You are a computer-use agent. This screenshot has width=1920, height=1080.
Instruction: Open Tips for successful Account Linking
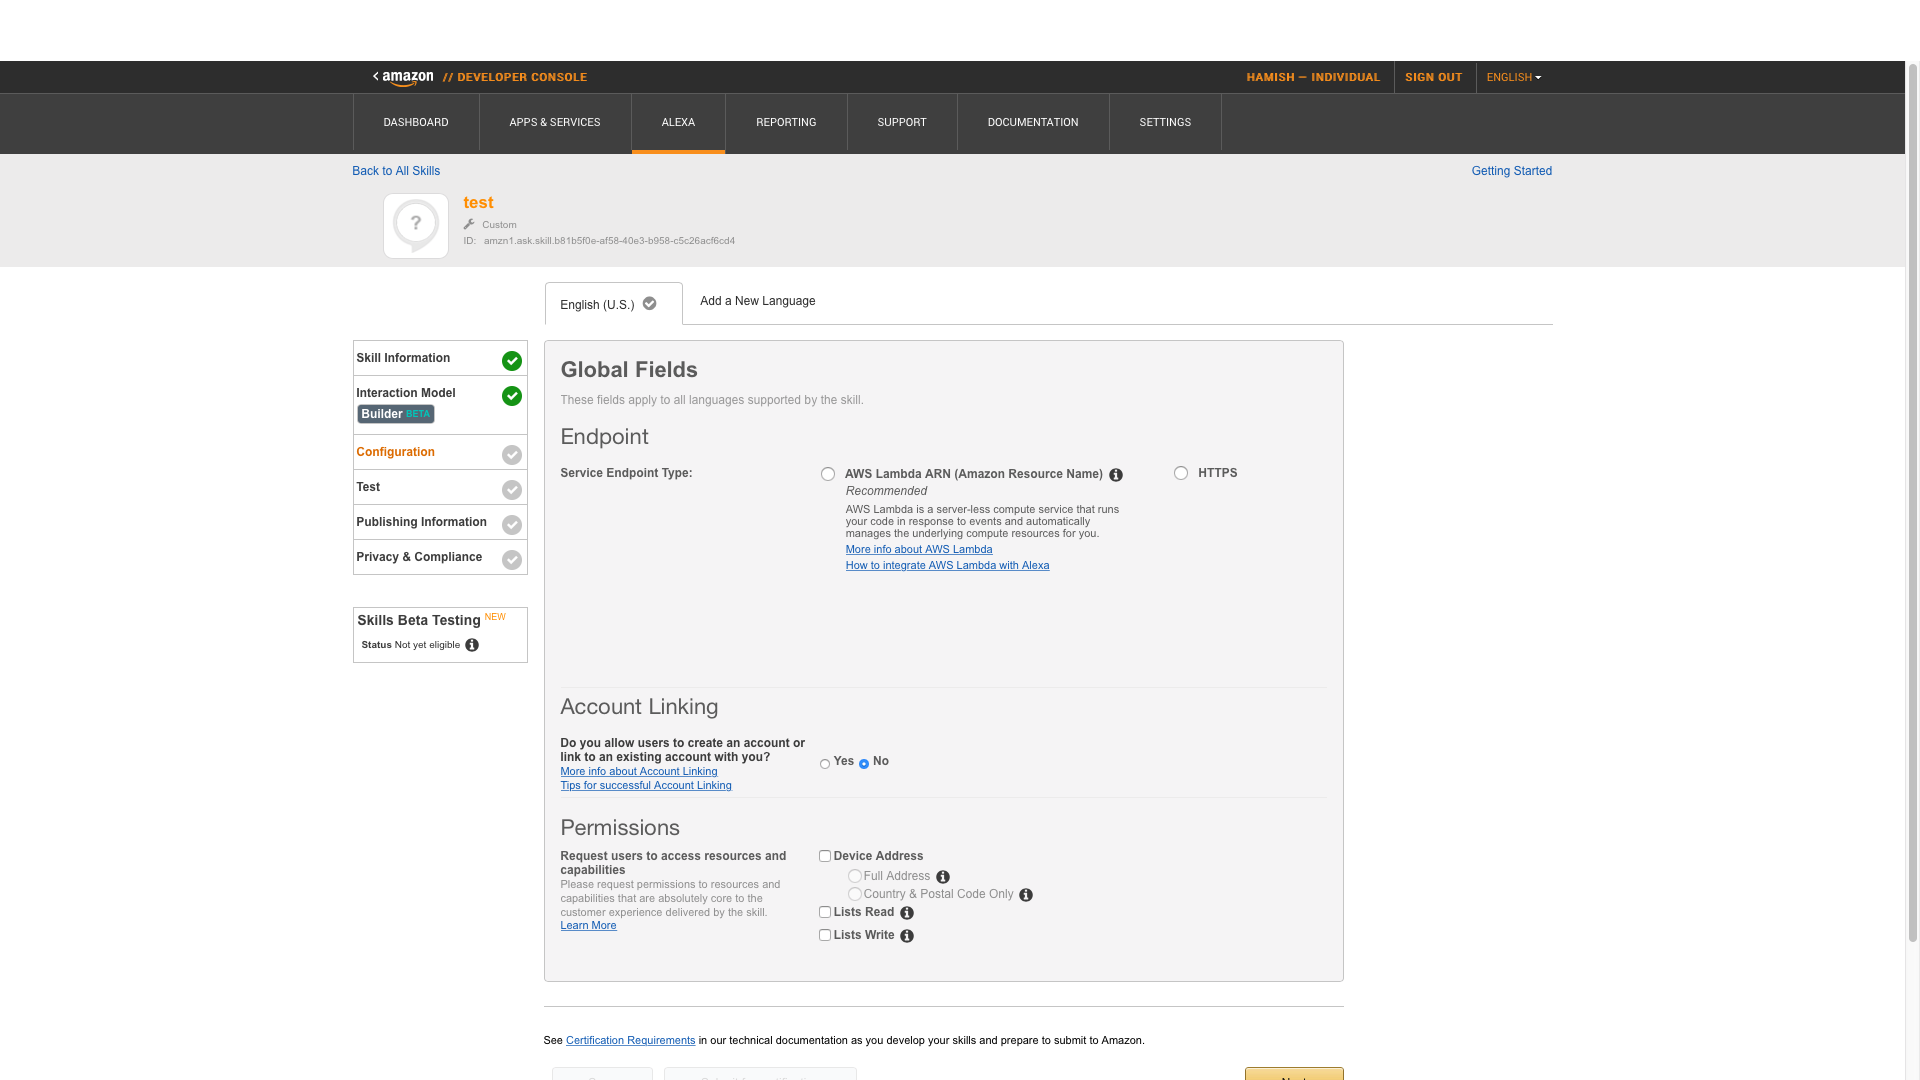pyautogui.click(x=646, y=785)
